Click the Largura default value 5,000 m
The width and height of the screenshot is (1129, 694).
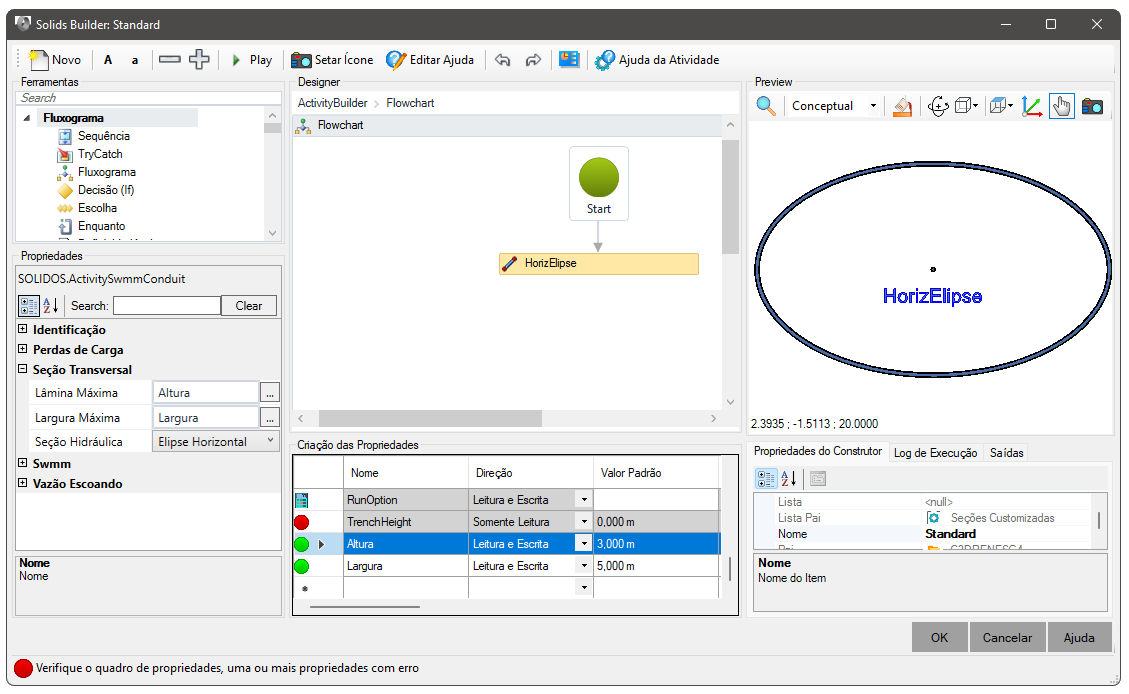(x=656, y=567)
